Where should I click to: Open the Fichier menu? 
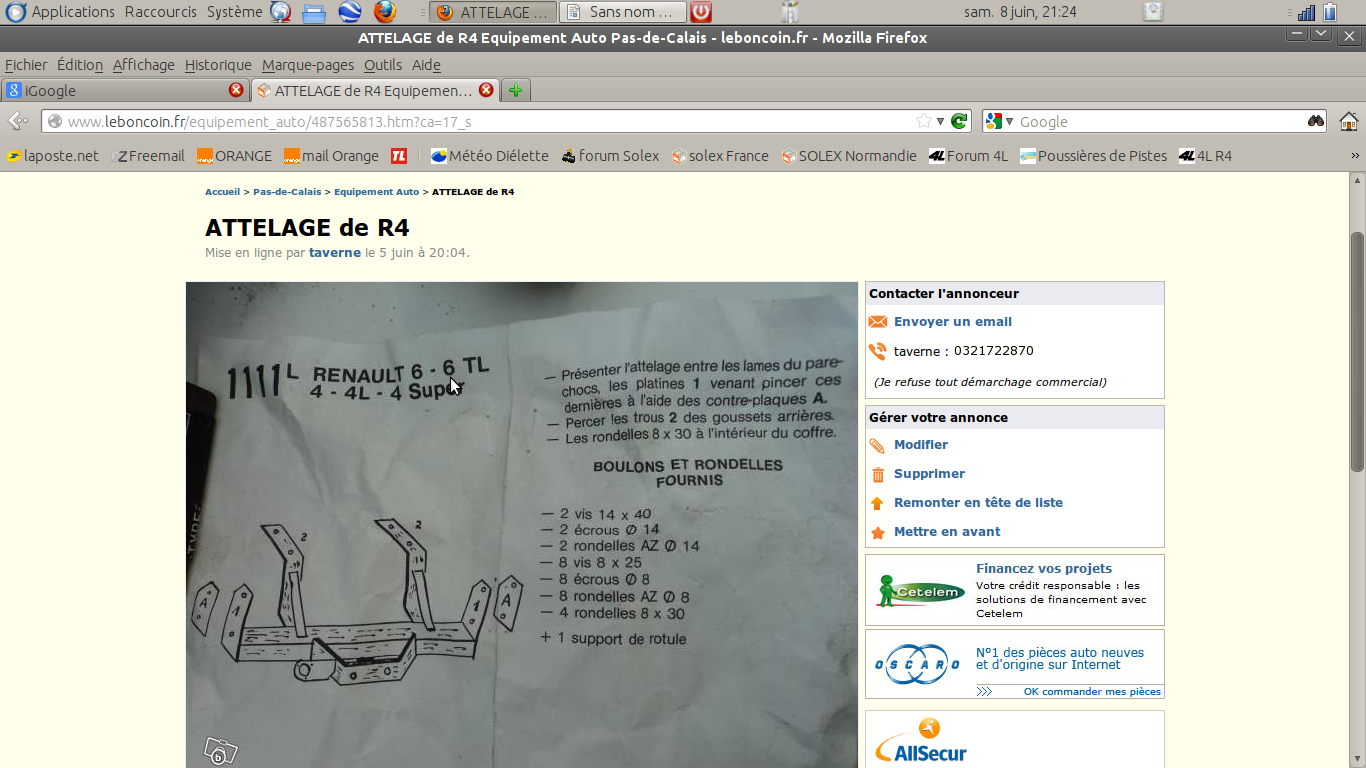click(26, 65)
